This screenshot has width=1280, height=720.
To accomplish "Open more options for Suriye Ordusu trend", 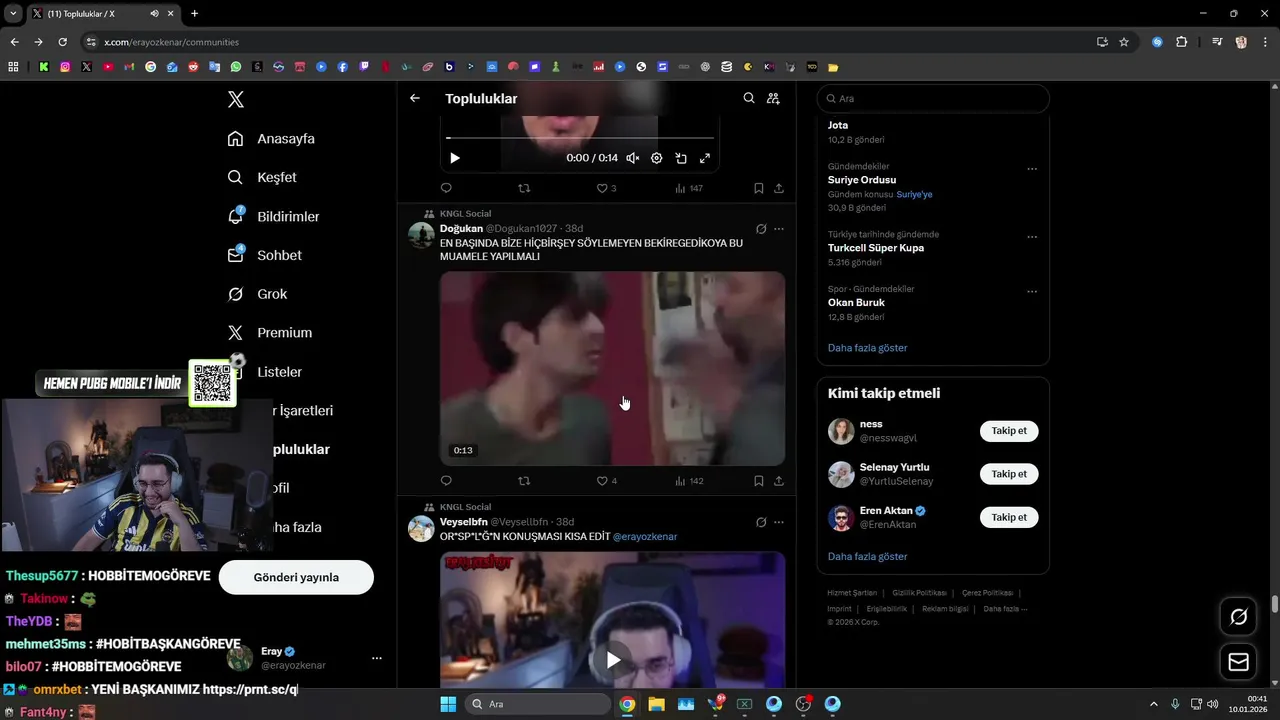I will point(1032,169).
